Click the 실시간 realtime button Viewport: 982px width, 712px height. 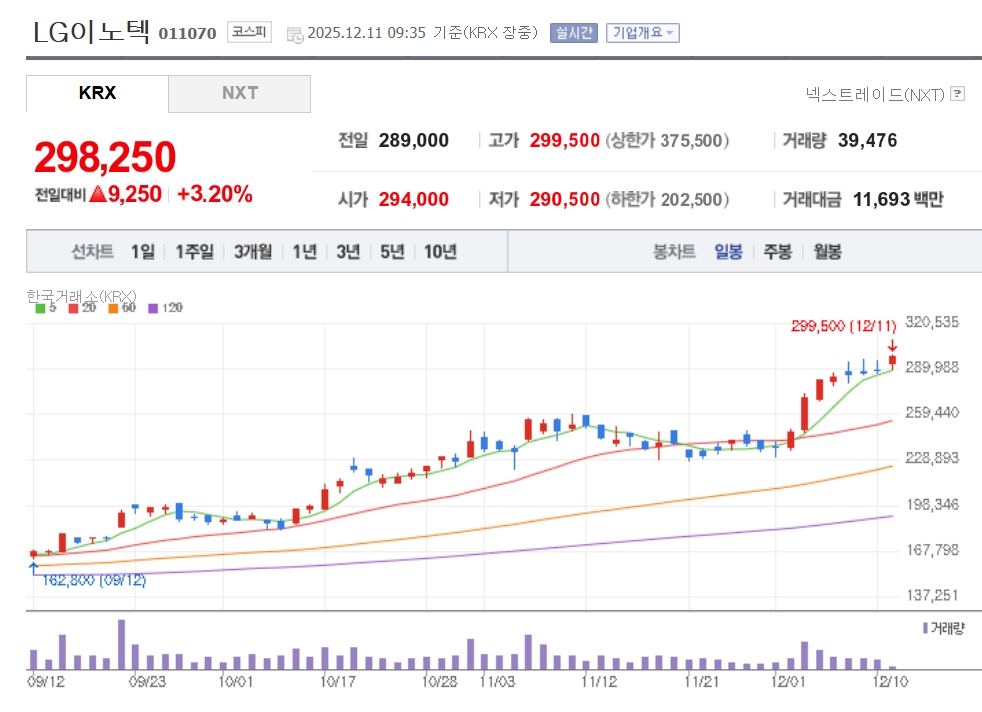[574, 33]
